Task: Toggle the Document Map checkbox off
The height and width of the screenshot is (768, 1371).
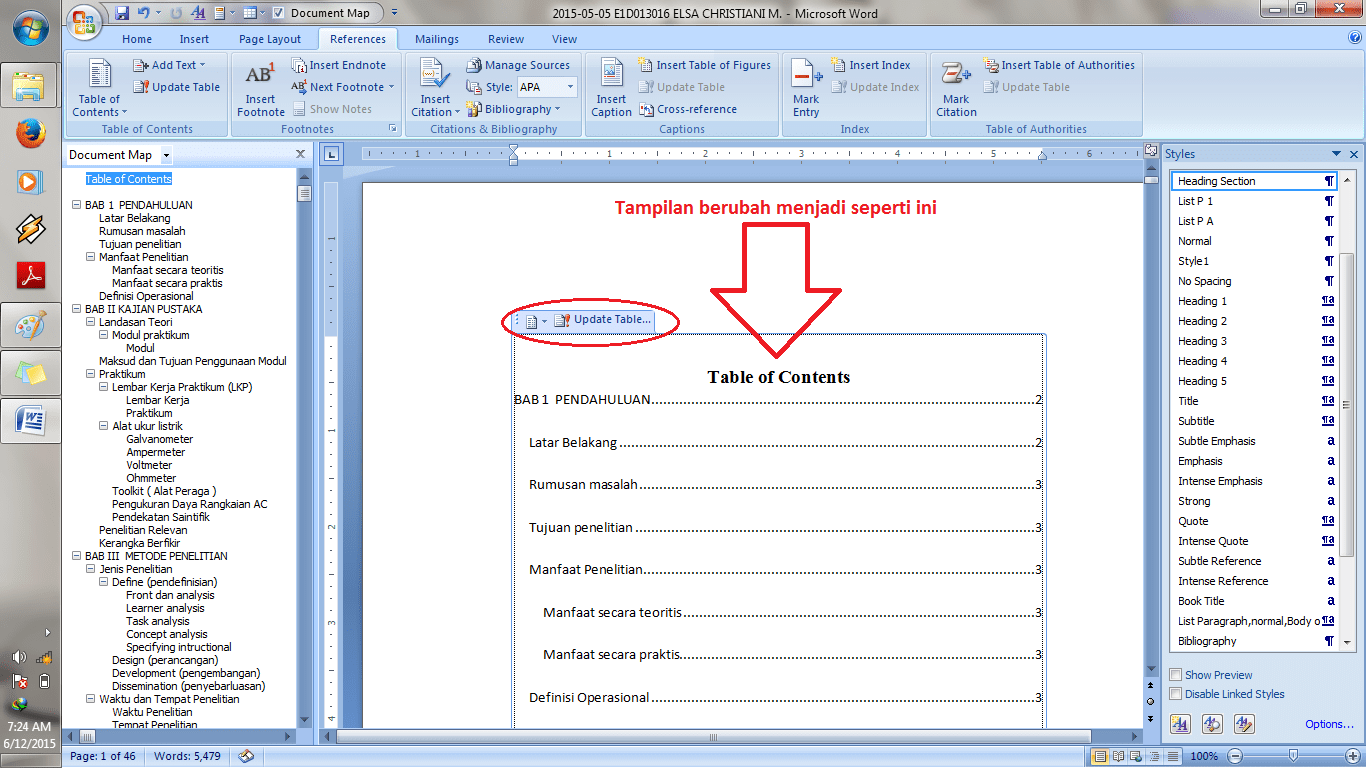Action: [277, 13]
